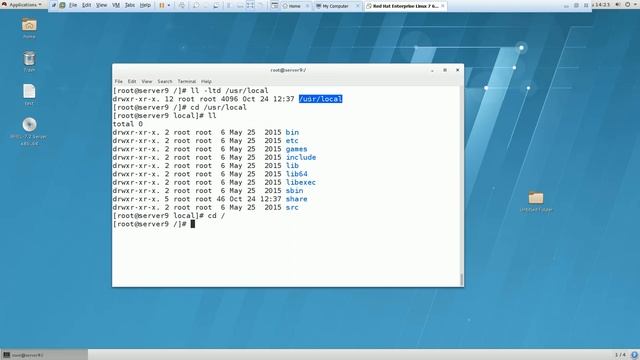The height and width of the screenshot is (360, 640).
Task: Switch to the My Computer tab
Action: click(338, 6)
